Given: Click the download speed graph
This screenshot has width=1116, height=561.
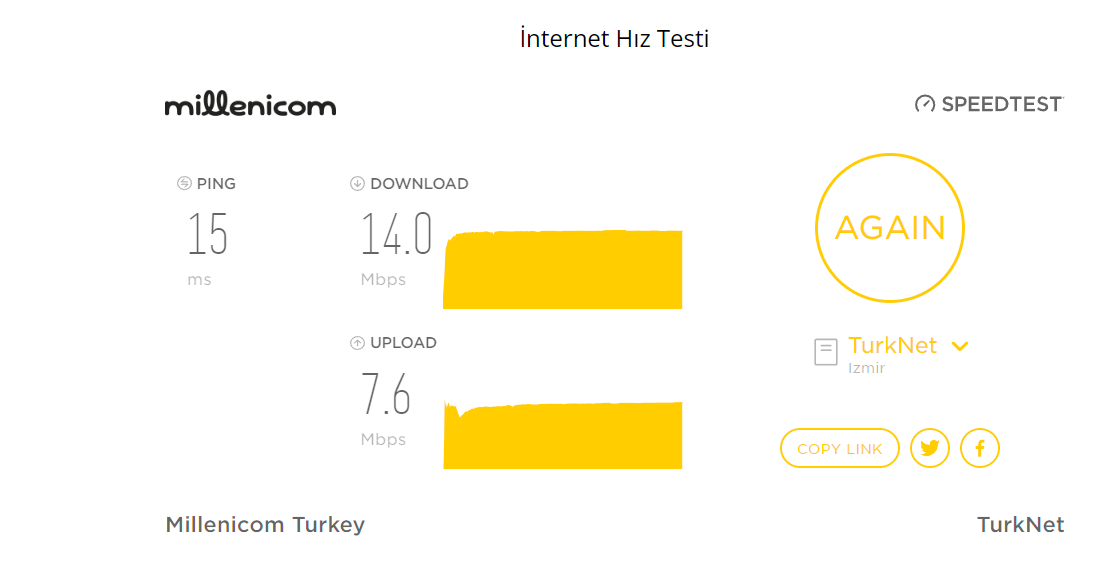Looking at the screenshot, I should [x=562, y=269].
